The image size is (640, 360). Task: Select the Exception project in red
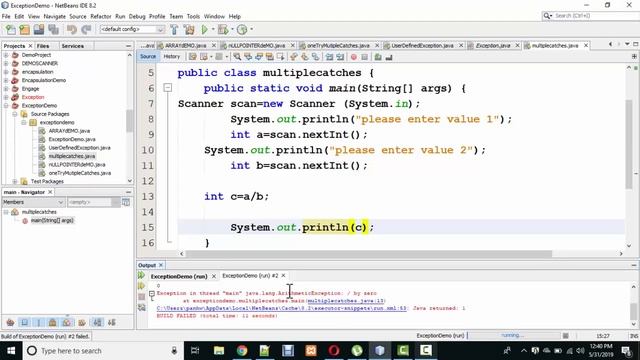(33, 97)
